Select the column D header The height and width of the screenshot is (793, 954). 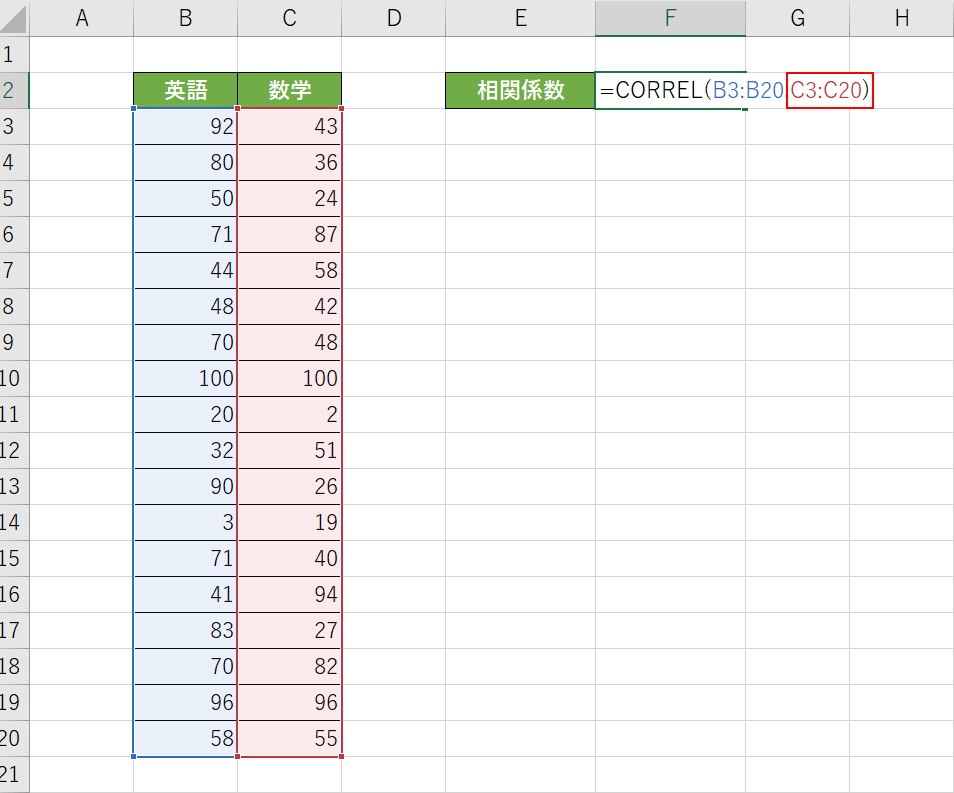[x=393, y=18]
